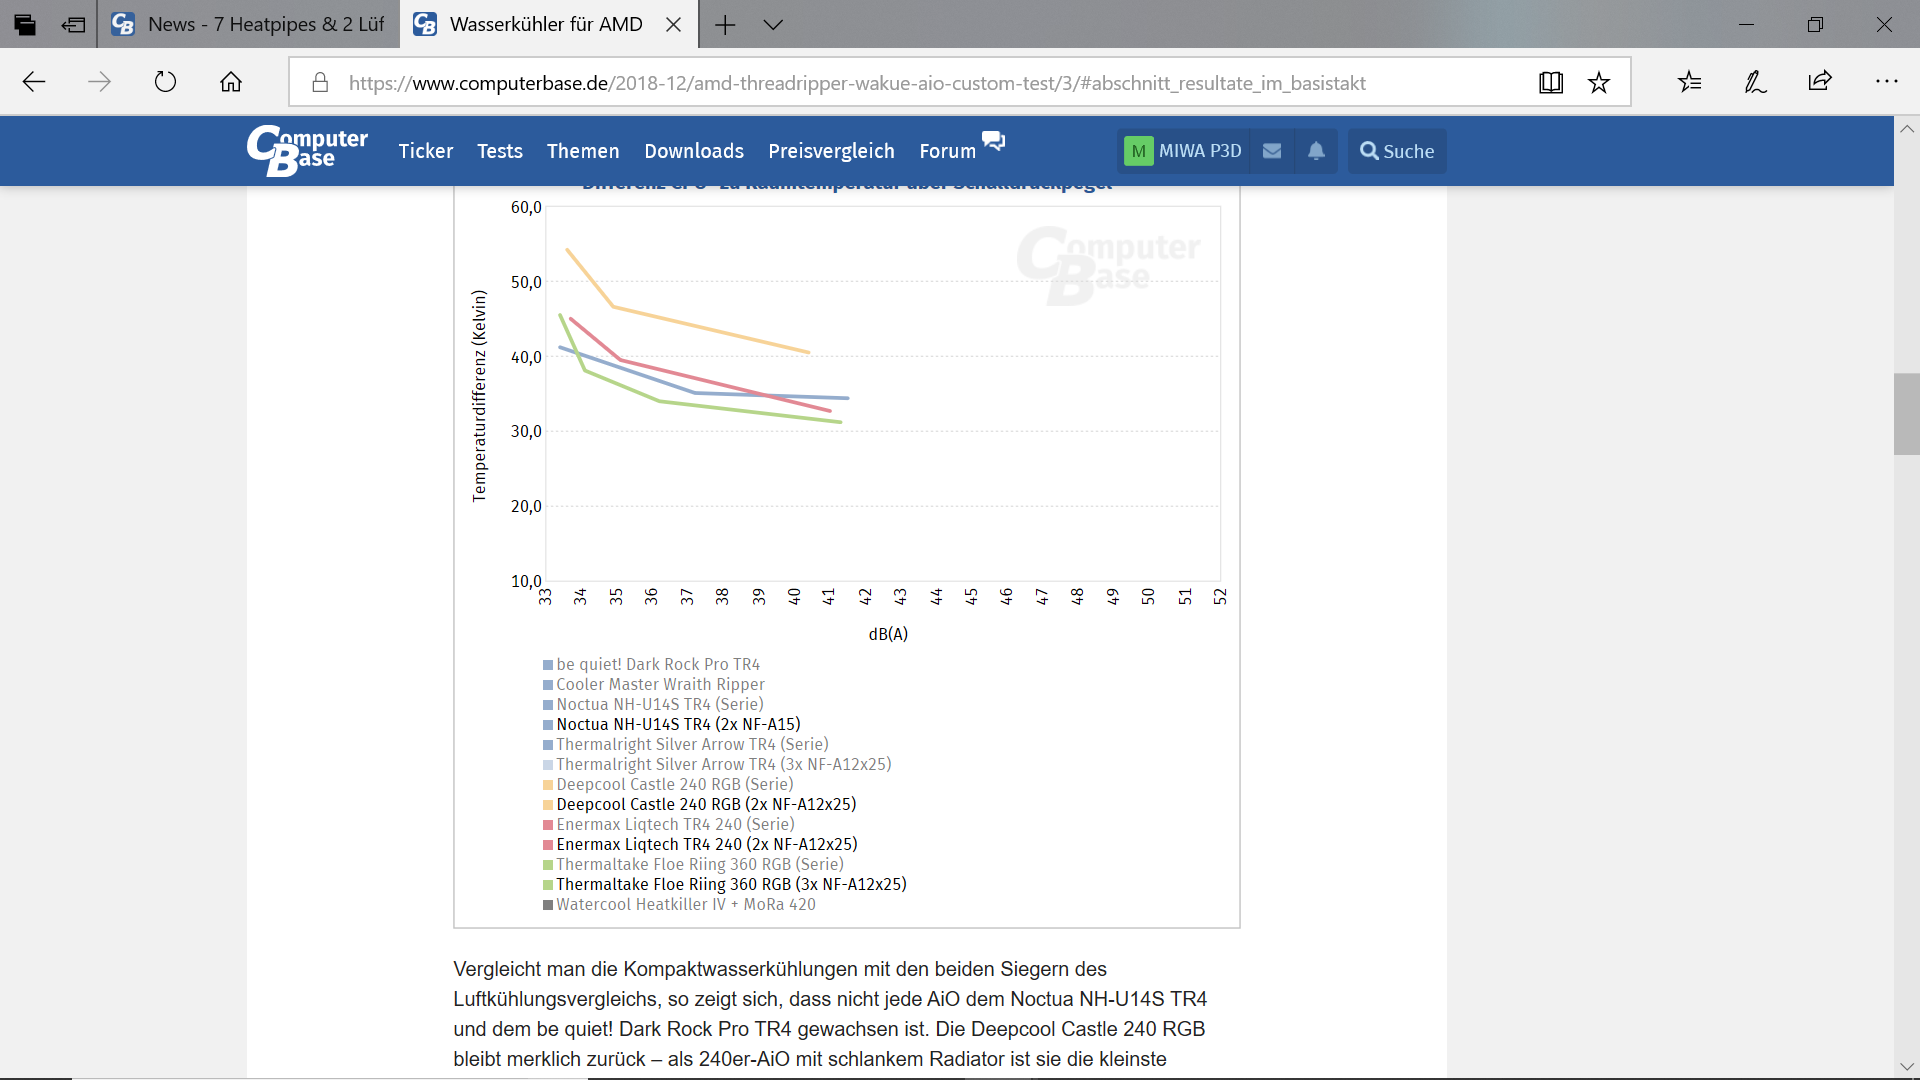Open the MIWA P3D user menu
This screenshot has height=1080, width=1920.
[x=1184, y=151]
